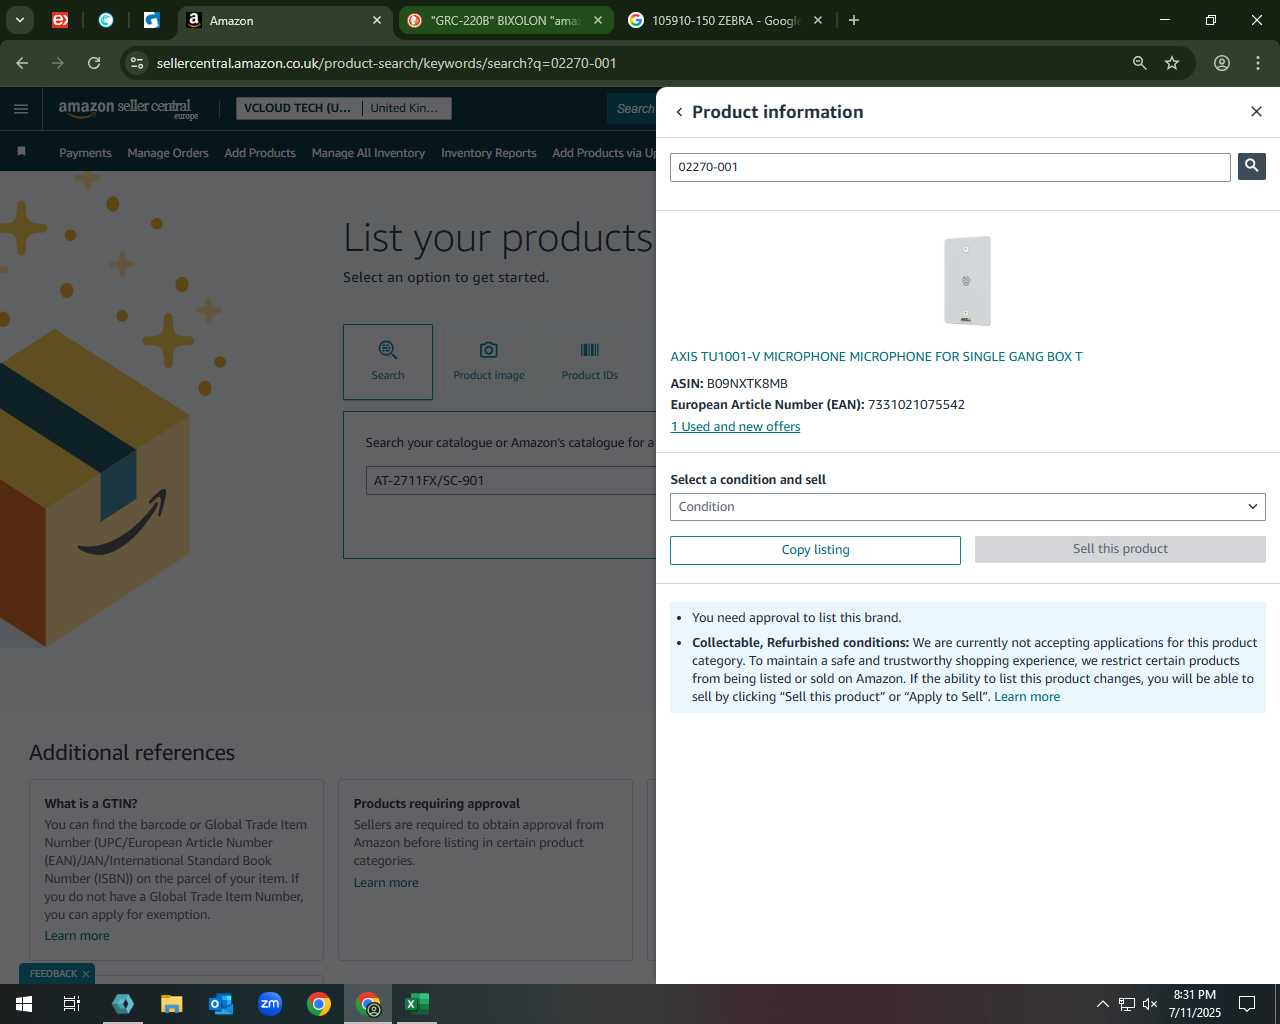
Task: Close the Product information panel
Action: tap(1256, 111)
